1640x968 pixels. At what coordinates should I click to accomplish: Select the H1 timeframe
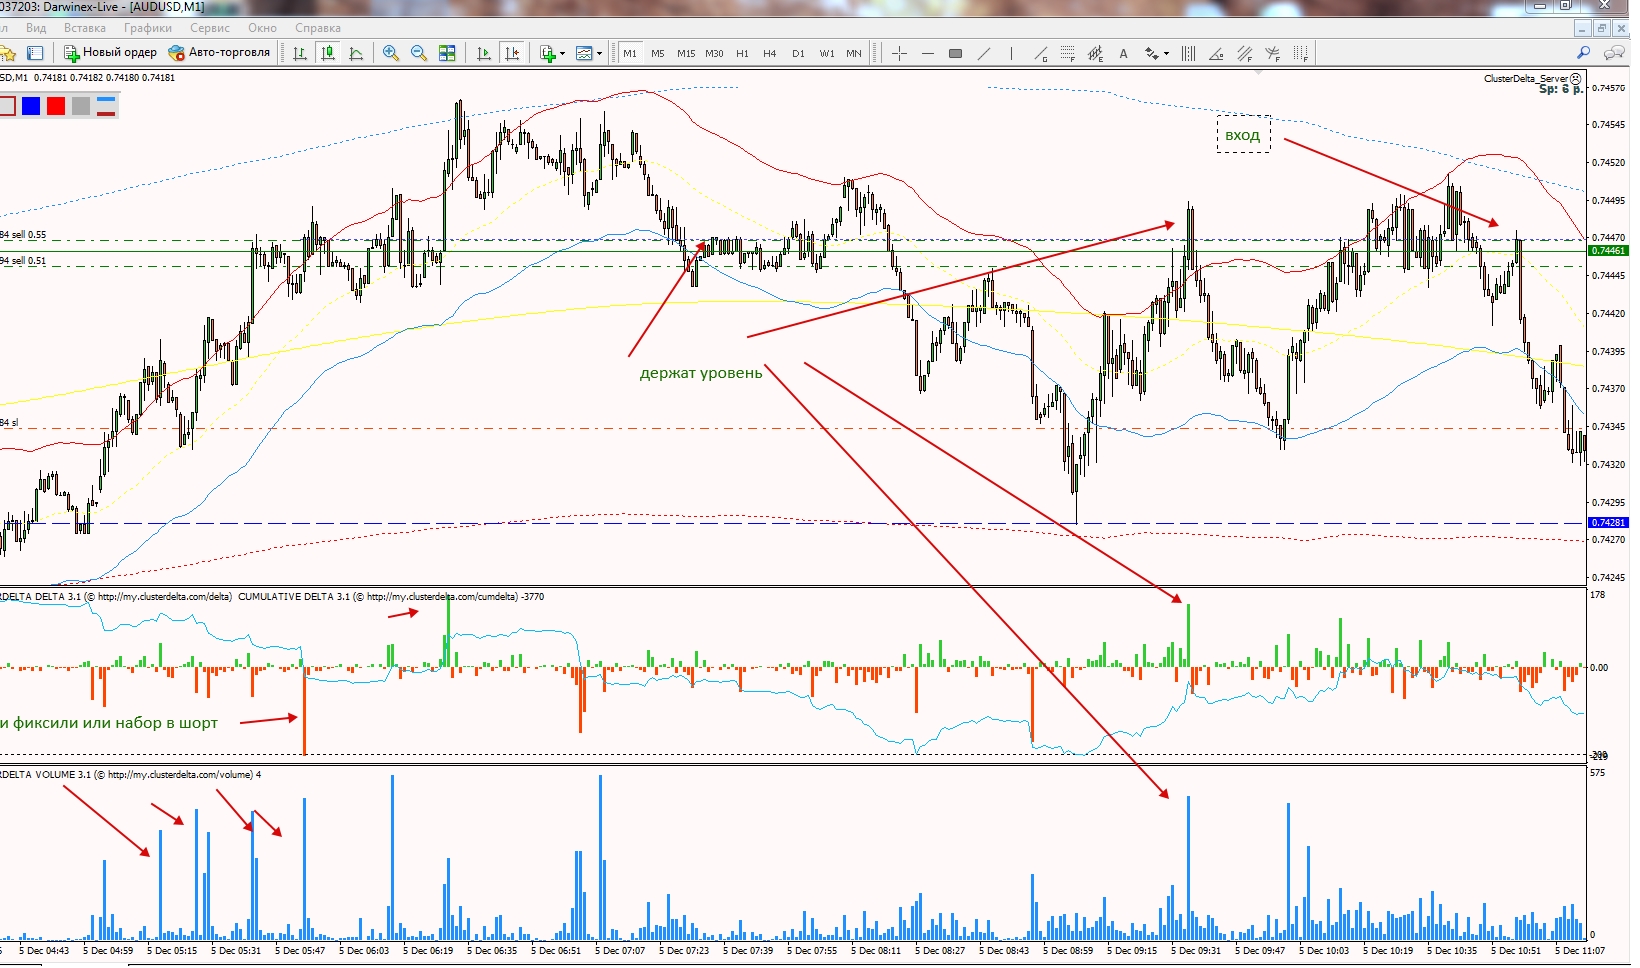742,53
